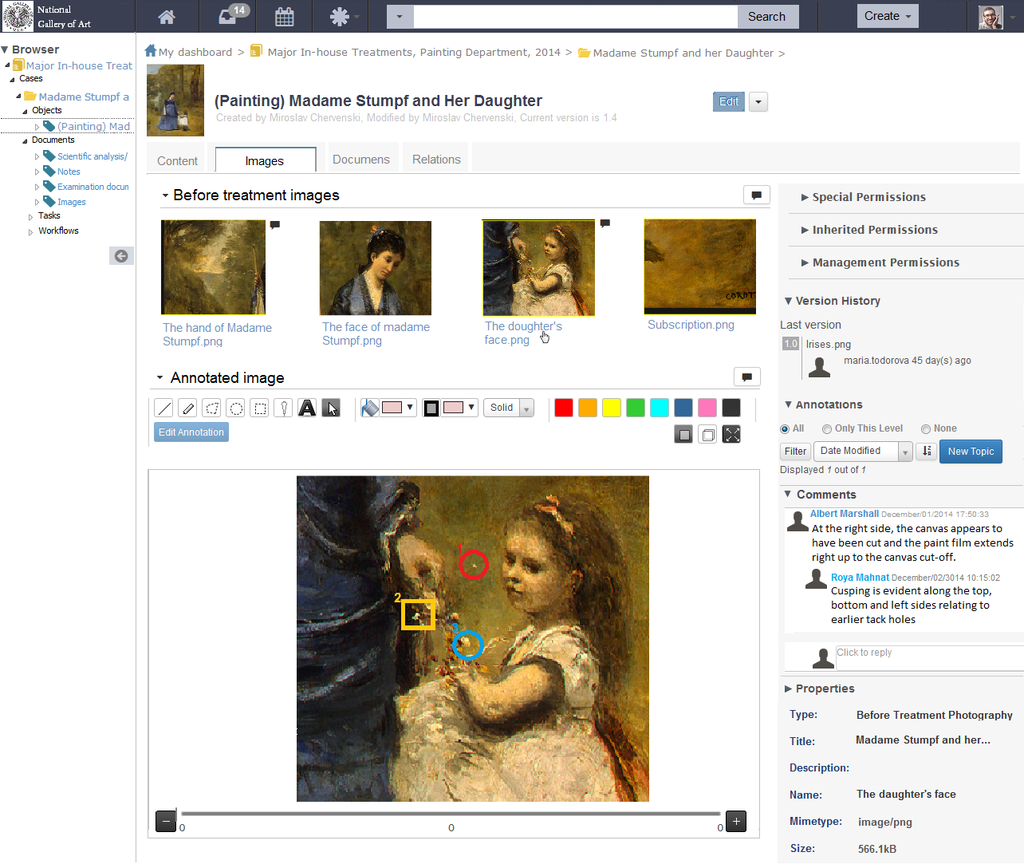Screen dimensions: 1024x864
Task: Select the pin marker tool
Action: pos(283,409)
